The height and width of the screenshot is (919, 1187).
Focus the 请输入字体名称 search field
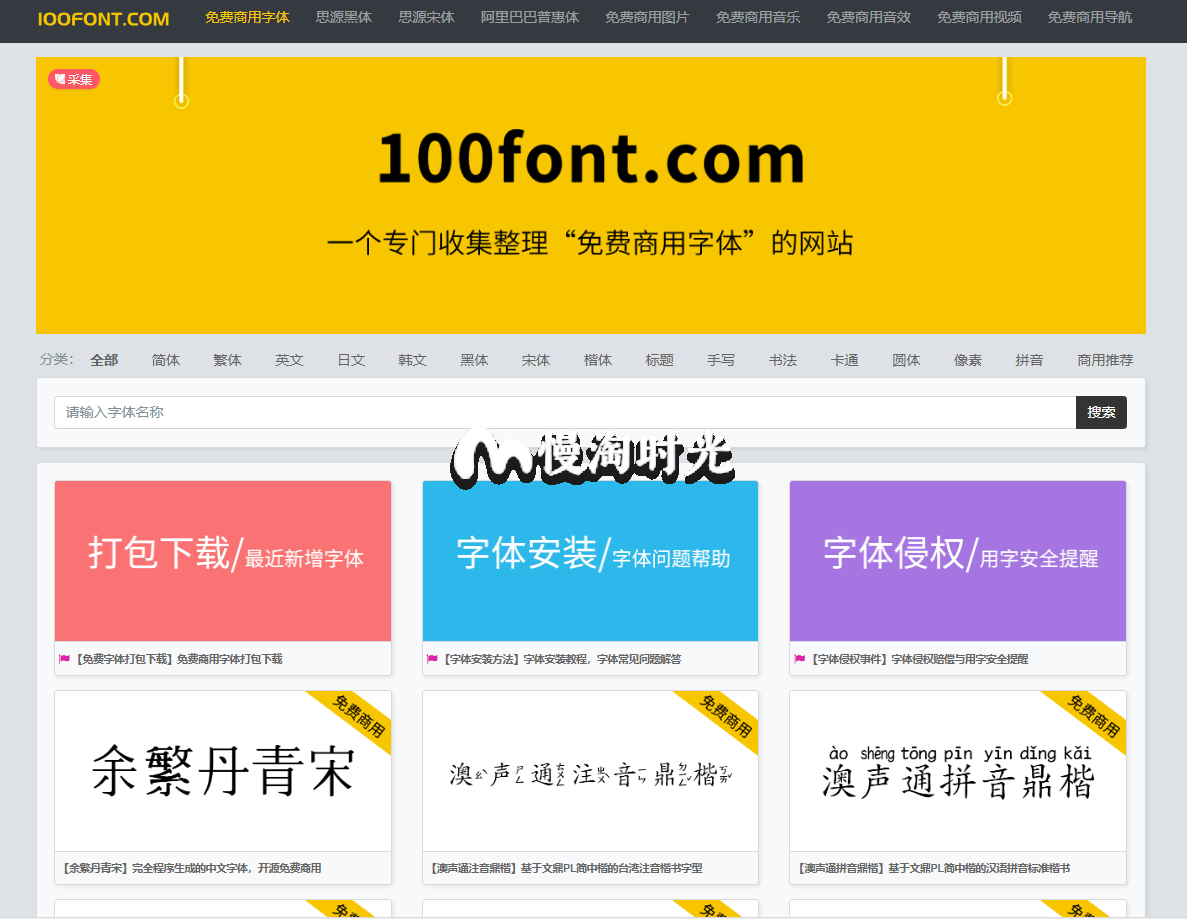point(565,413)
